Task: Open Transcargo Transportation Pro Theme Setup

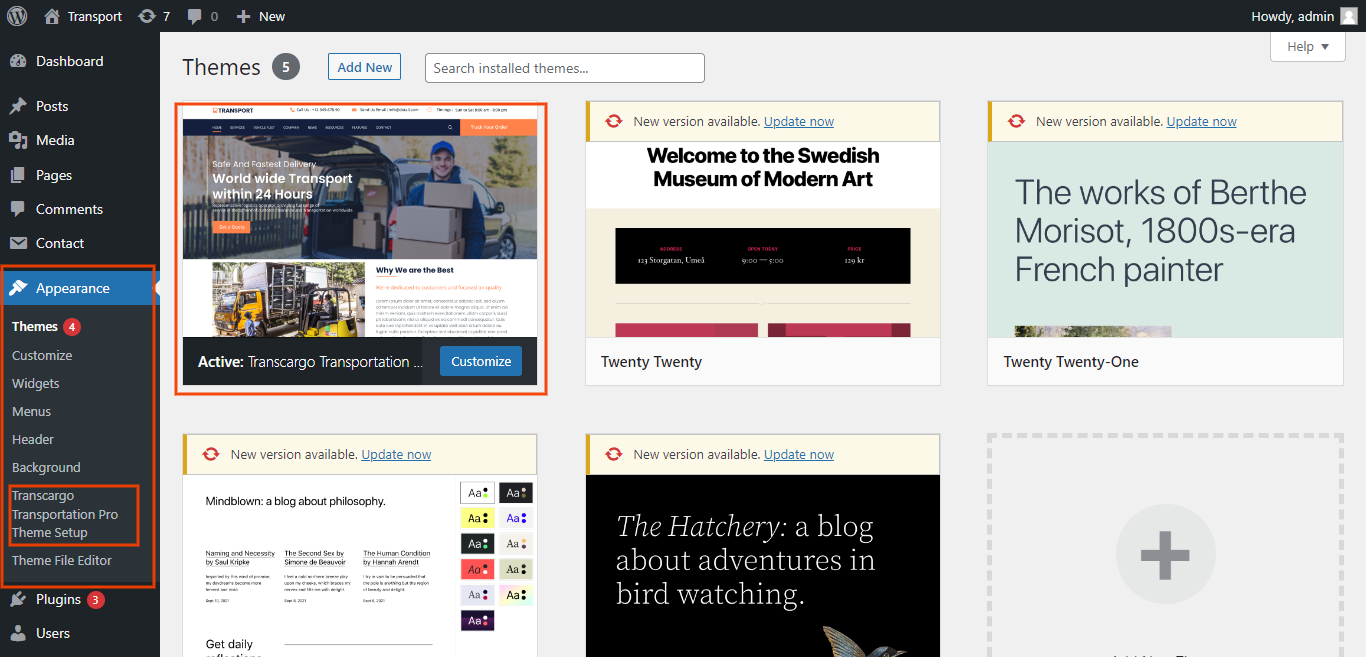Action: 65,514
